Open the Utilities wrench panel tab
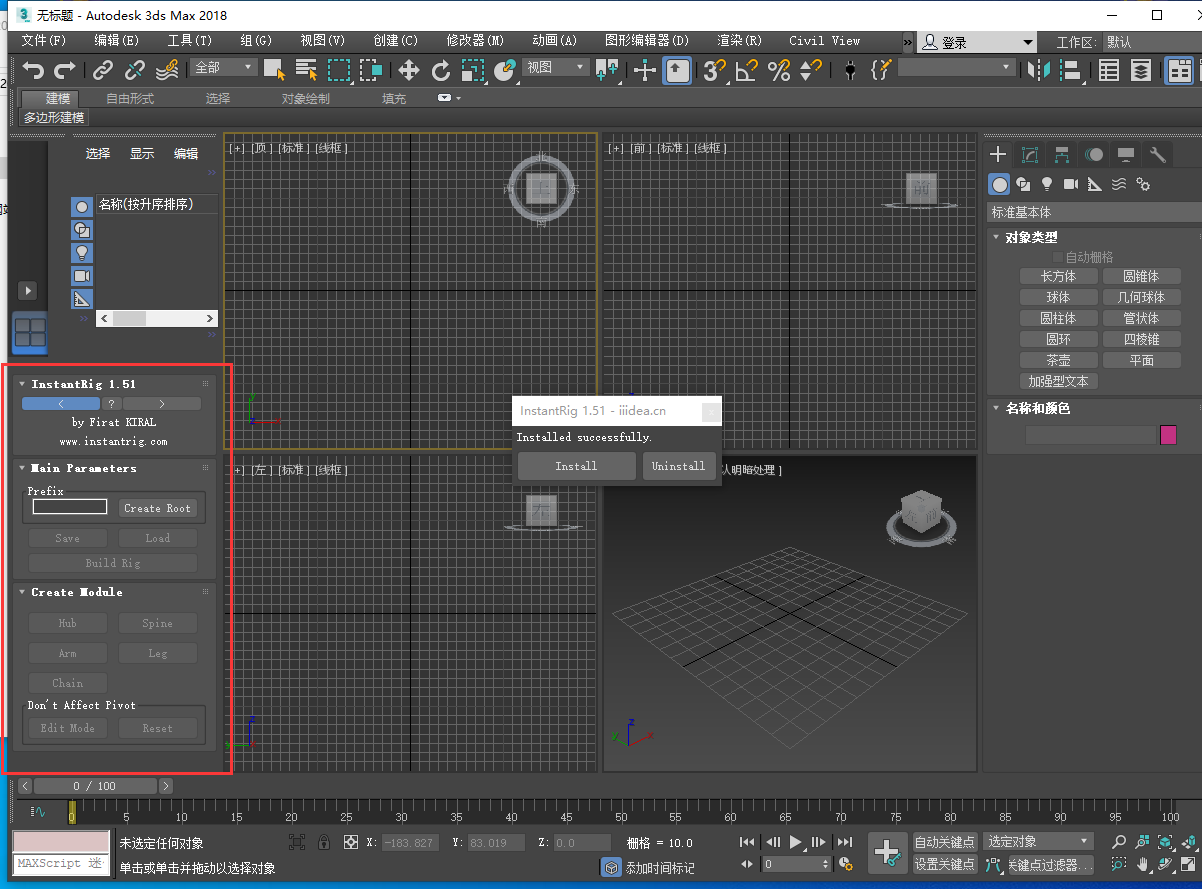The height and width of the screenshot is (889, 1202). point(1158,154)
